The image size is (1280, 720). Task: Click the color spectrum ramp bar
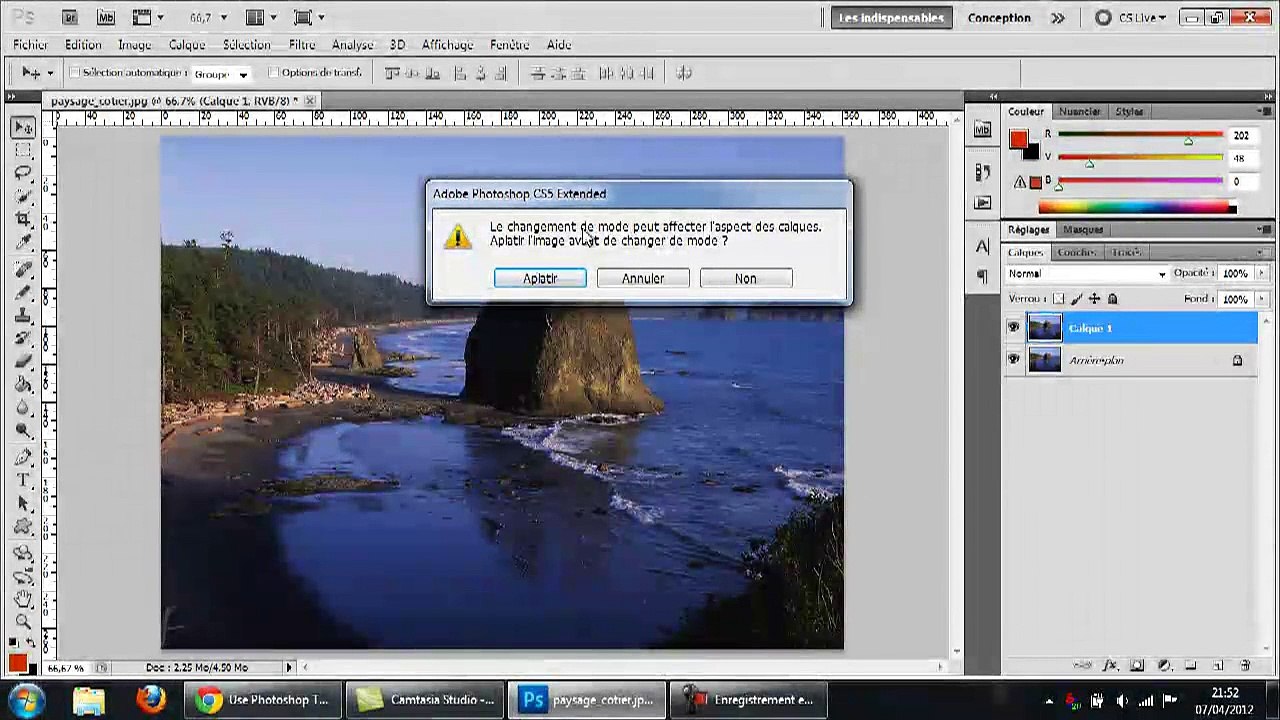pos(1138,207)
